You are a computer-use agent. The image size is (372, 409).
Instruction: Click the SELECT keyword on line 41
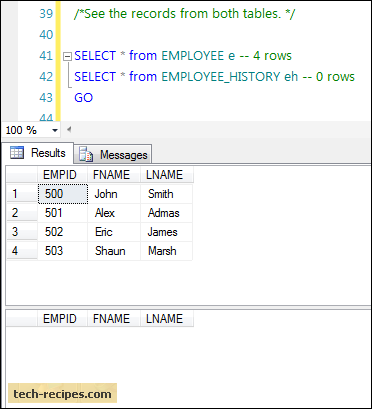coord(95,56)
